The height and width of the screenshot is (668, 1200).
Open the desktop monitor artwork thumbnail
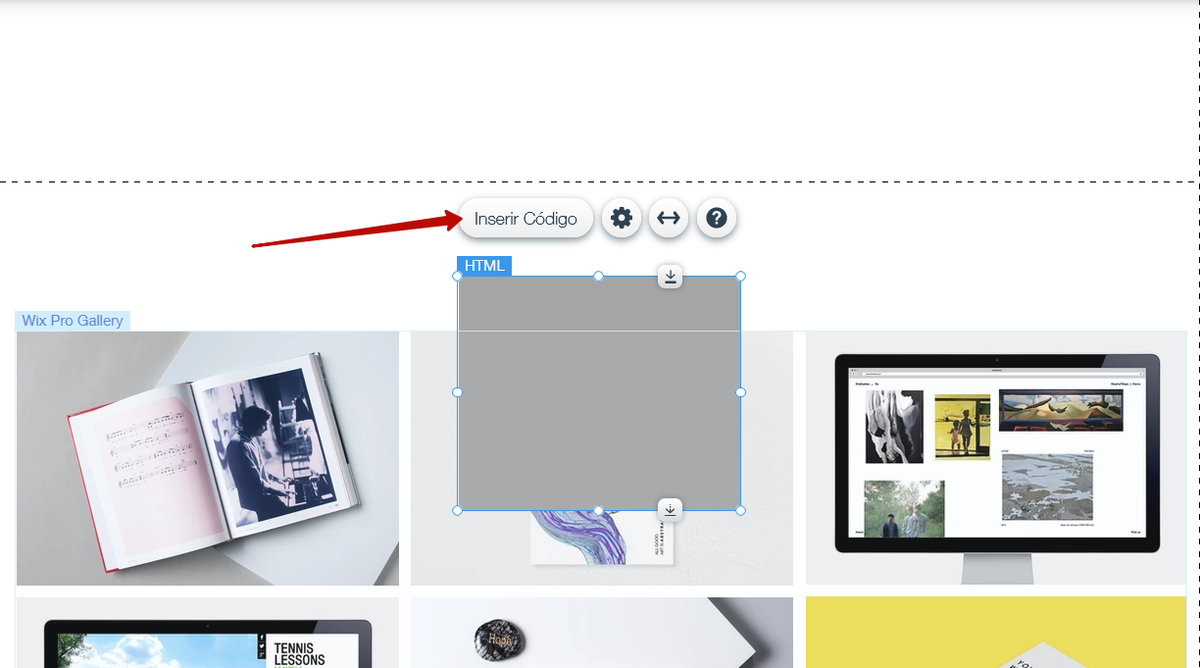coord(996,458)
